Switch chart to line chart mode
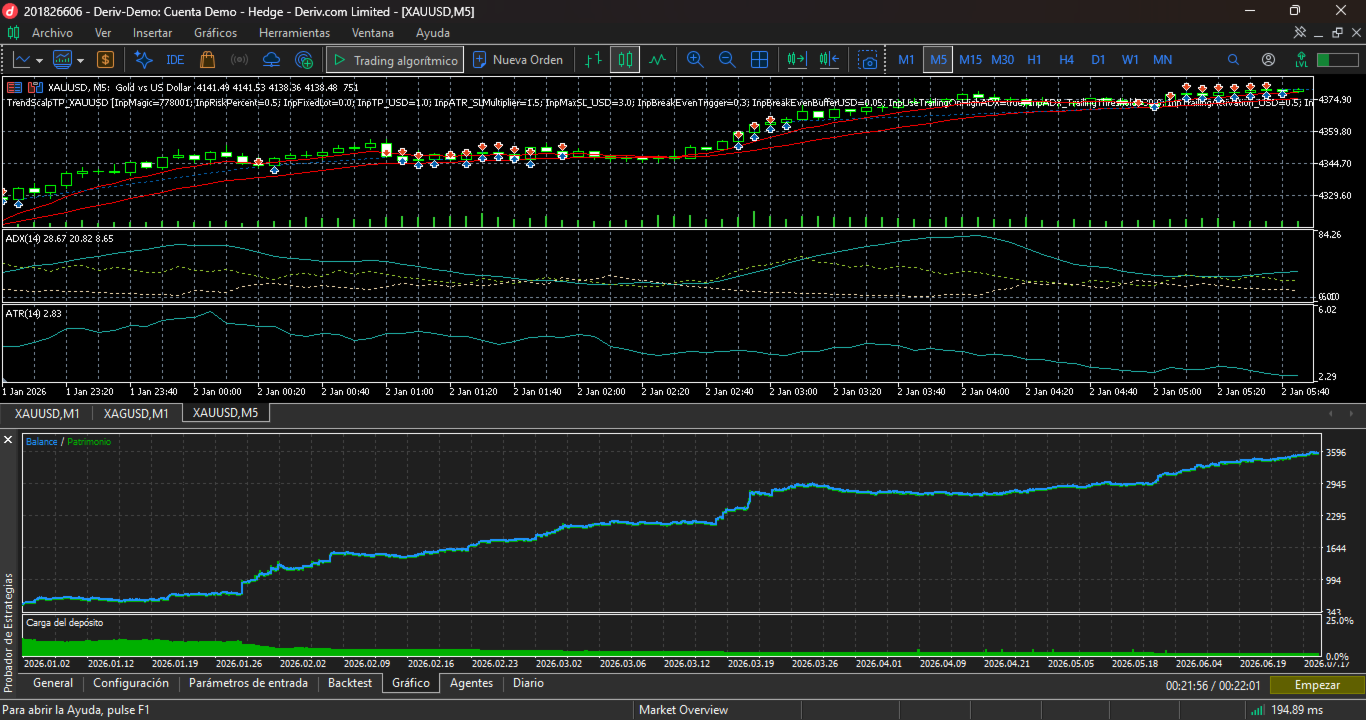This screenshot has width=1366, height=720. pyautogui.click(x=657, y=60)
